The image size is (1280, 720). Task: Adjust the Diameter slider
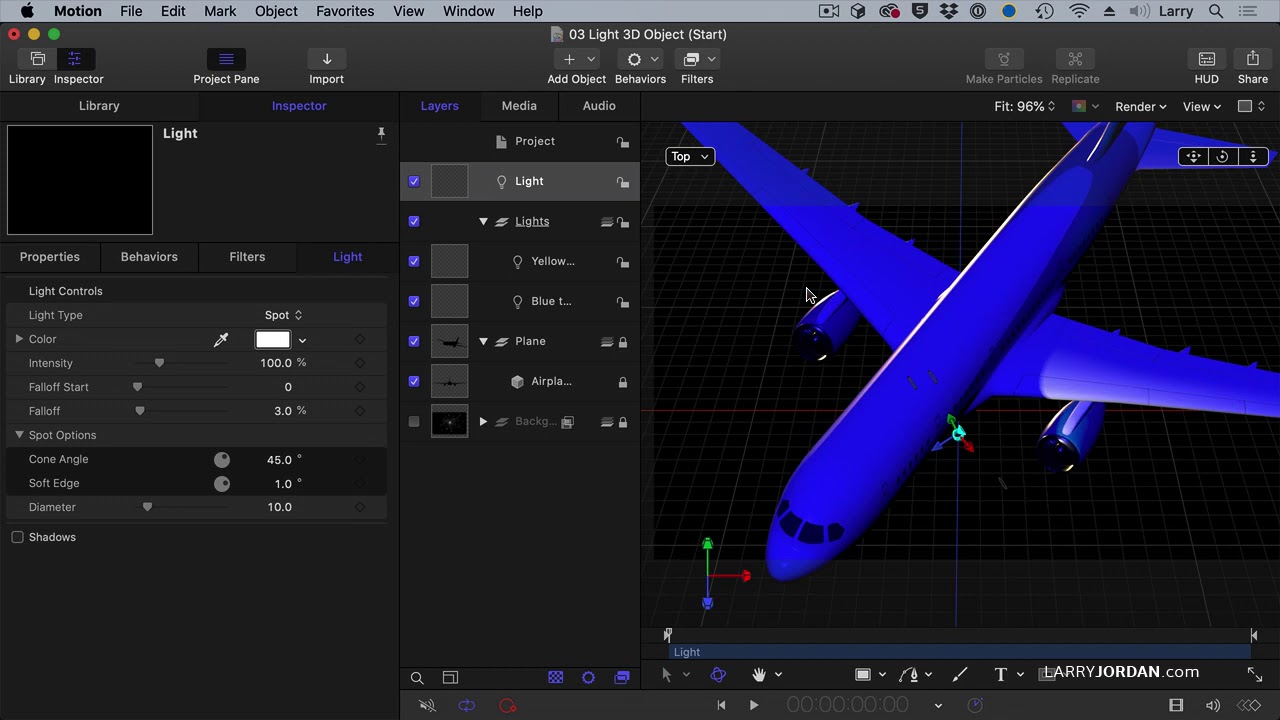click(x=147, y=507)
